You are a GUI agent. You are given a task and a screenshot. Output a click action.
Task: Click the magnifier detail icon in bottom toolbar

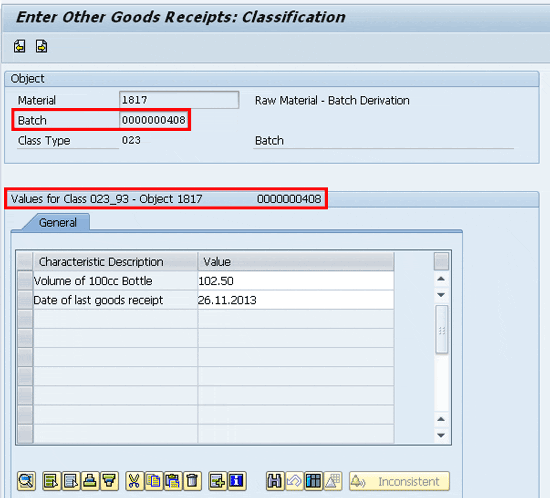pyautogui.click(x=26, y=481)
